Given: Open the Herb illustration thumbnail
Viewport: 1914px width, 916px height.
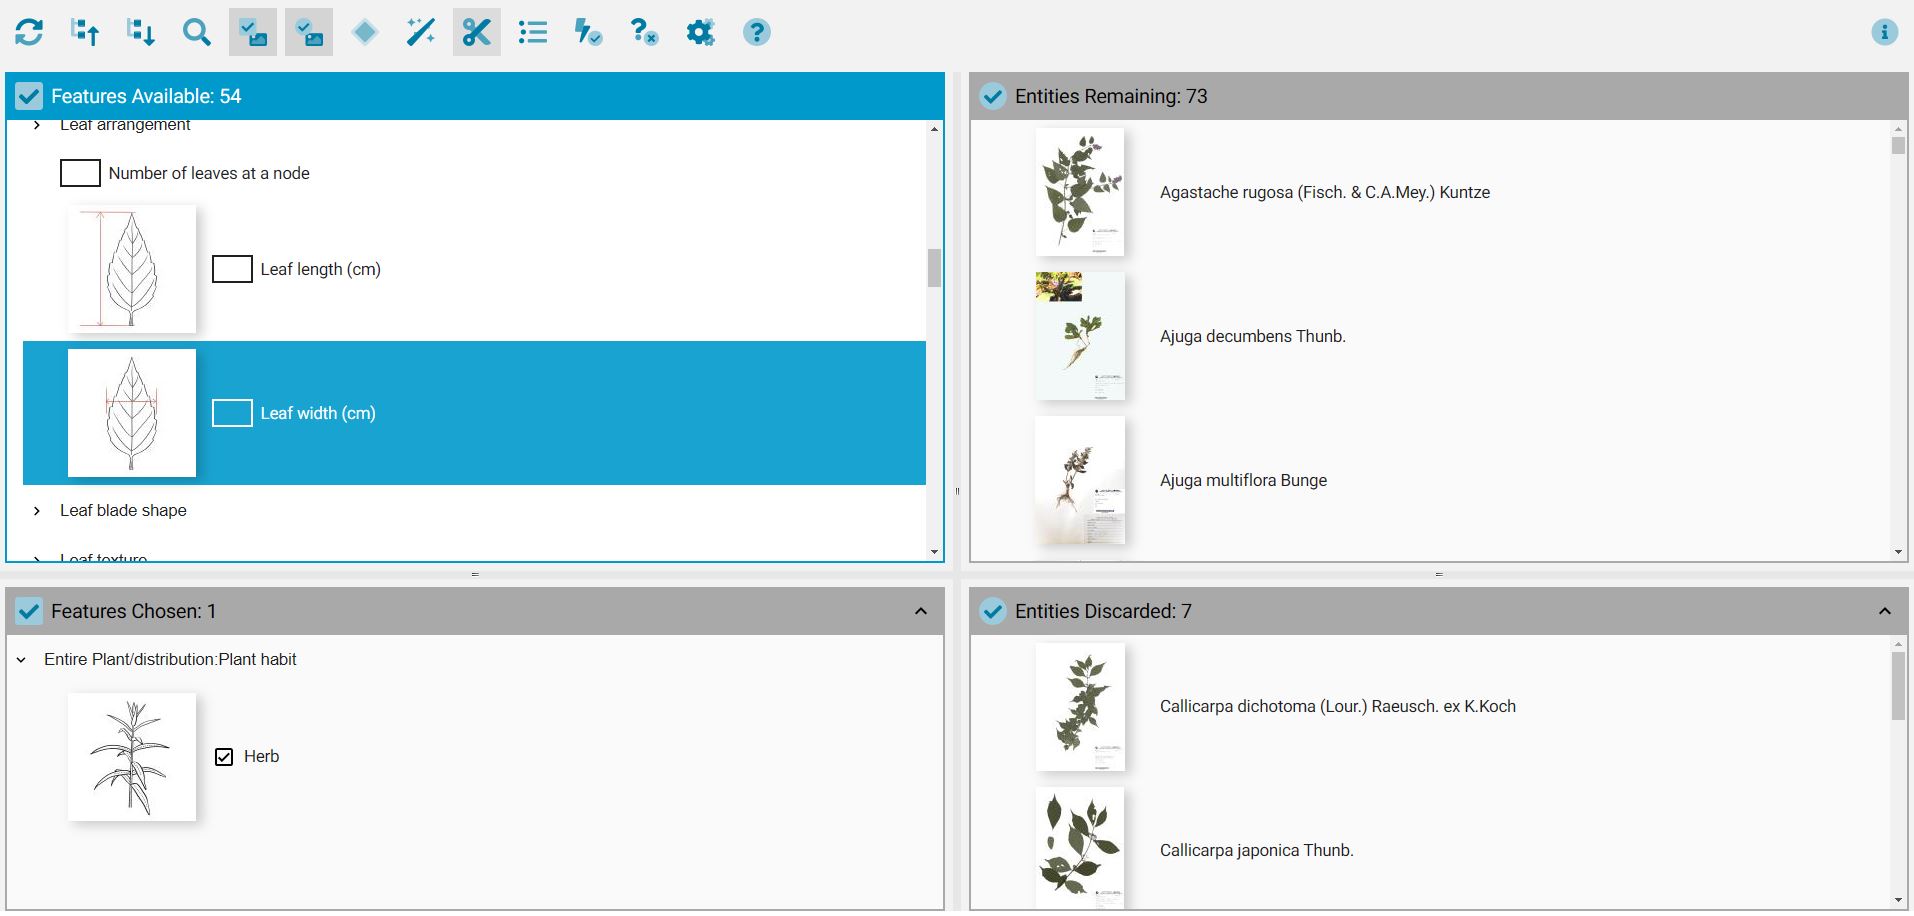Looking at the screenshot, I should 132,757.
